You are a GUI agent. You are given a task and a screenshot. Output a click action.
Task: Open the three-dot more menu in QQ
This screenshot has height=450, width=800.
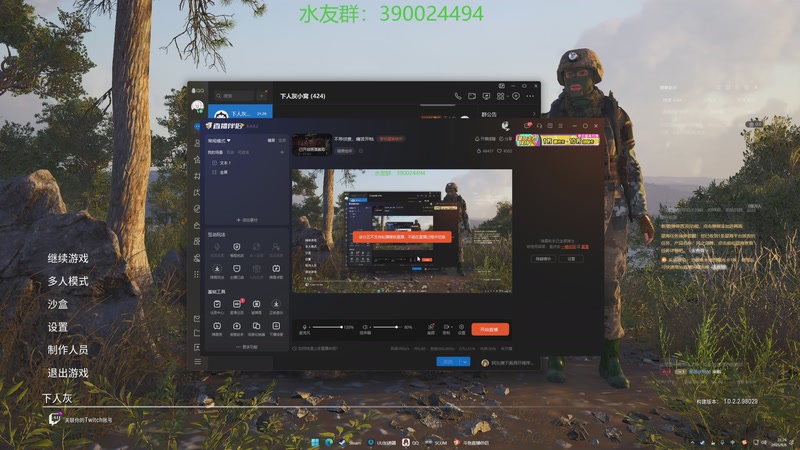pyautogui.click(x=530, y=96)
